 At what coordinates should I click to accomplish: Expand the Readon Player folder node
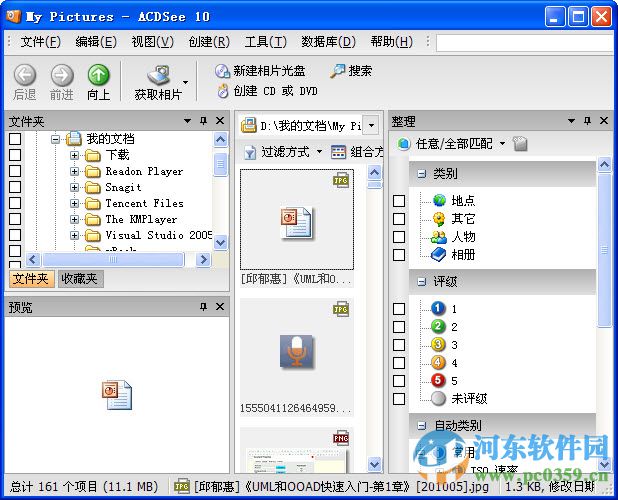pyautogui.click(x=74, y=171)
